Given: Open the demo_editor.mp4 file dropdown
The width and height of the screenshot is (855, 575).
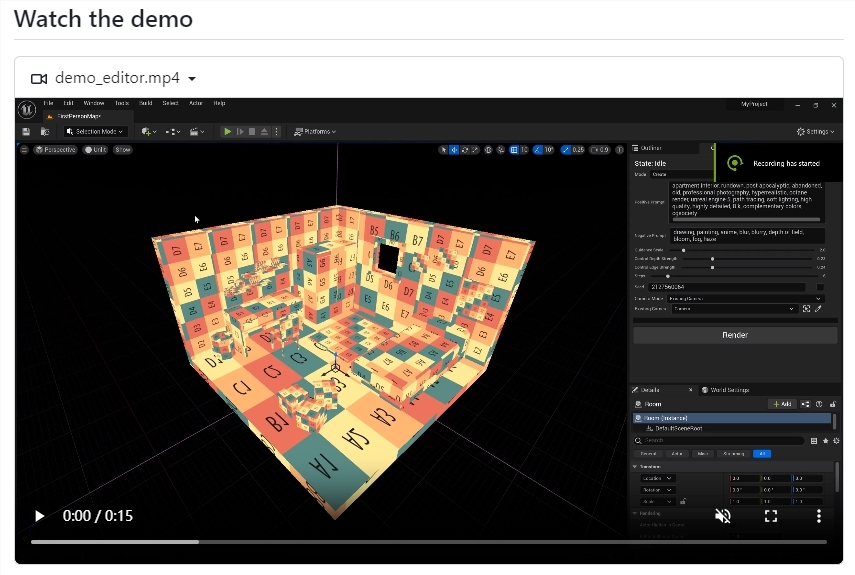Looking at the screenshot, I should click(191, 78).
